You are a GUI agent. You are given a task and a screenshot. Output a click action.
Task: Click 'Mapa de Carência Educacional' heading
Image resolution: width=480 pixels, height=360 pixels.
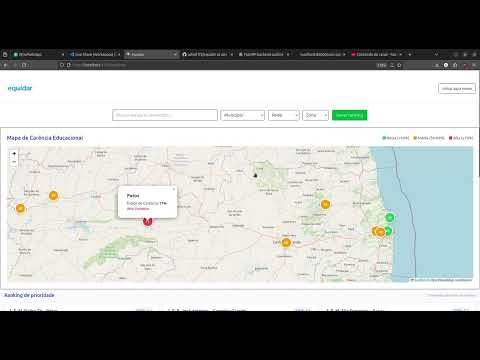(45, 138)
